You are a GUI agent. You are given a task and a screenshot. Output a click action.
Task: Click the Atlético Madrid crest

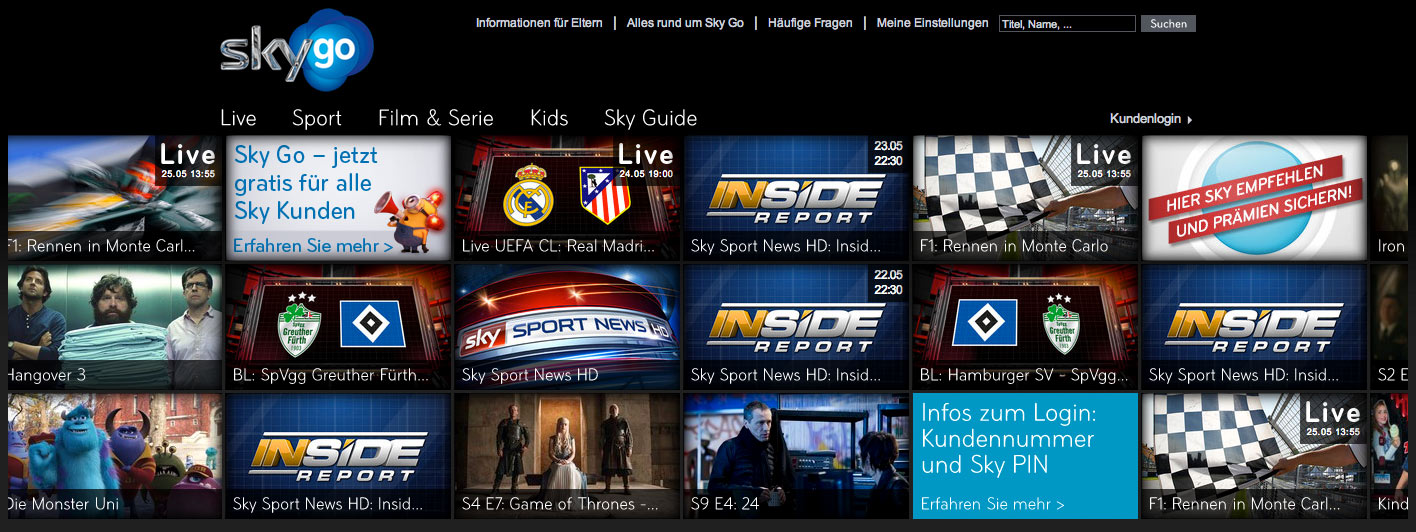604,195
